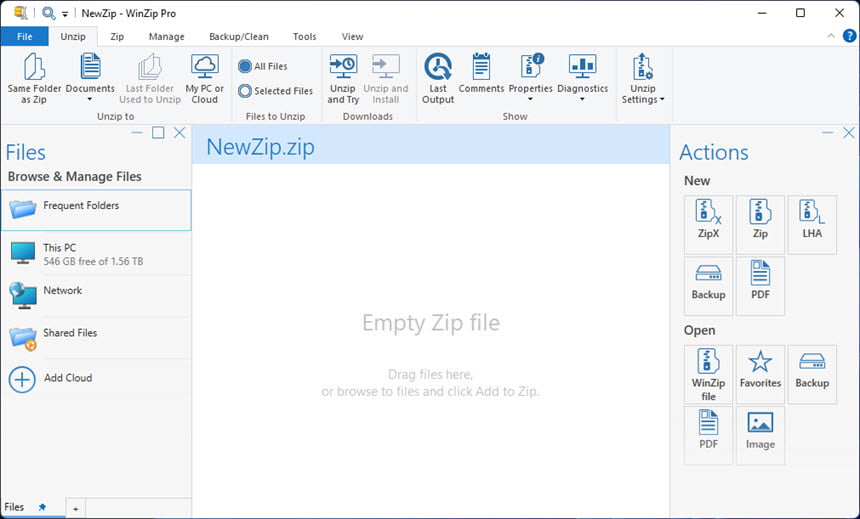860x519 pixels.
Task: Switch to the Manage ribbon tab
Action: (x=167, y=37)
